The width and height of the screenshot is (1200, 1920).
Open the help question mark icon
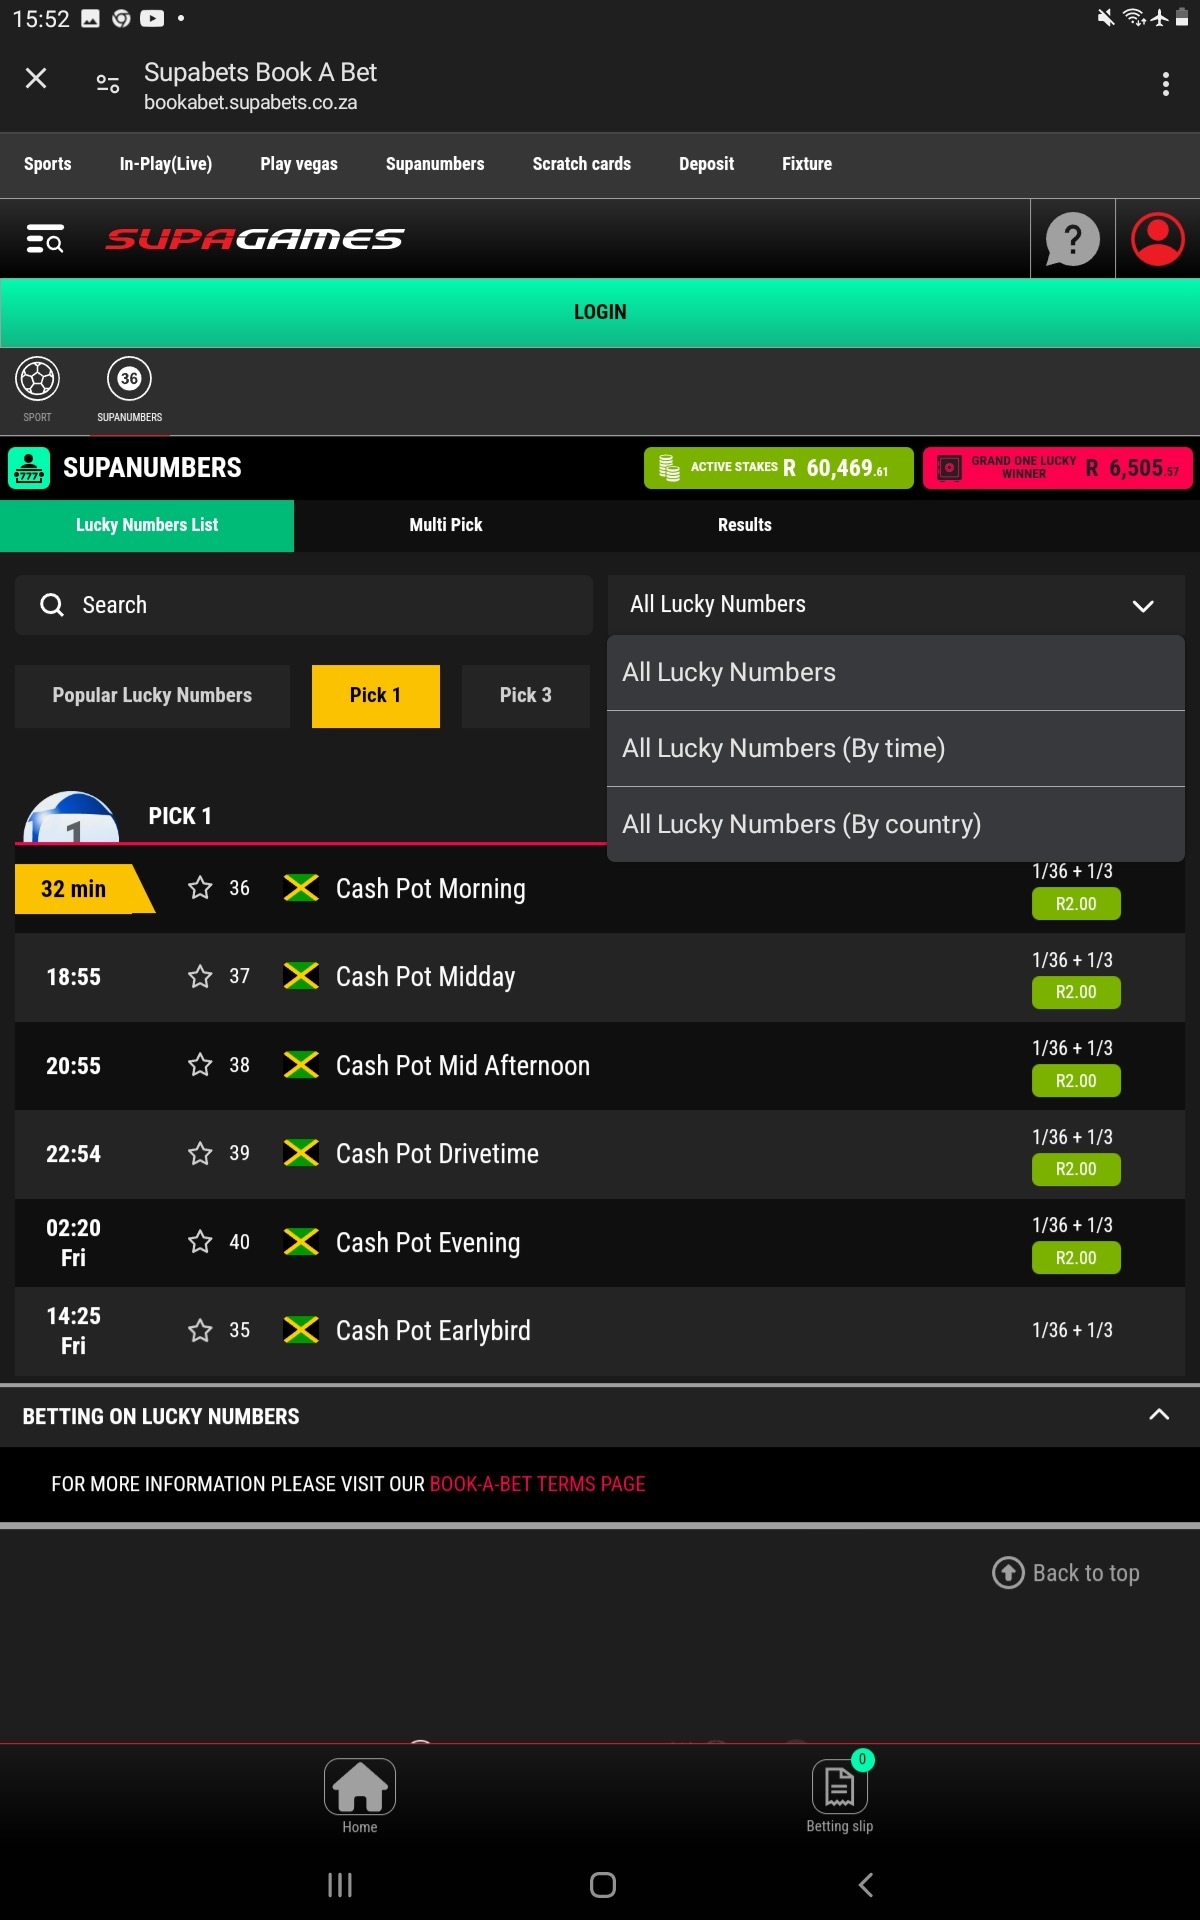click(1072, 239)
